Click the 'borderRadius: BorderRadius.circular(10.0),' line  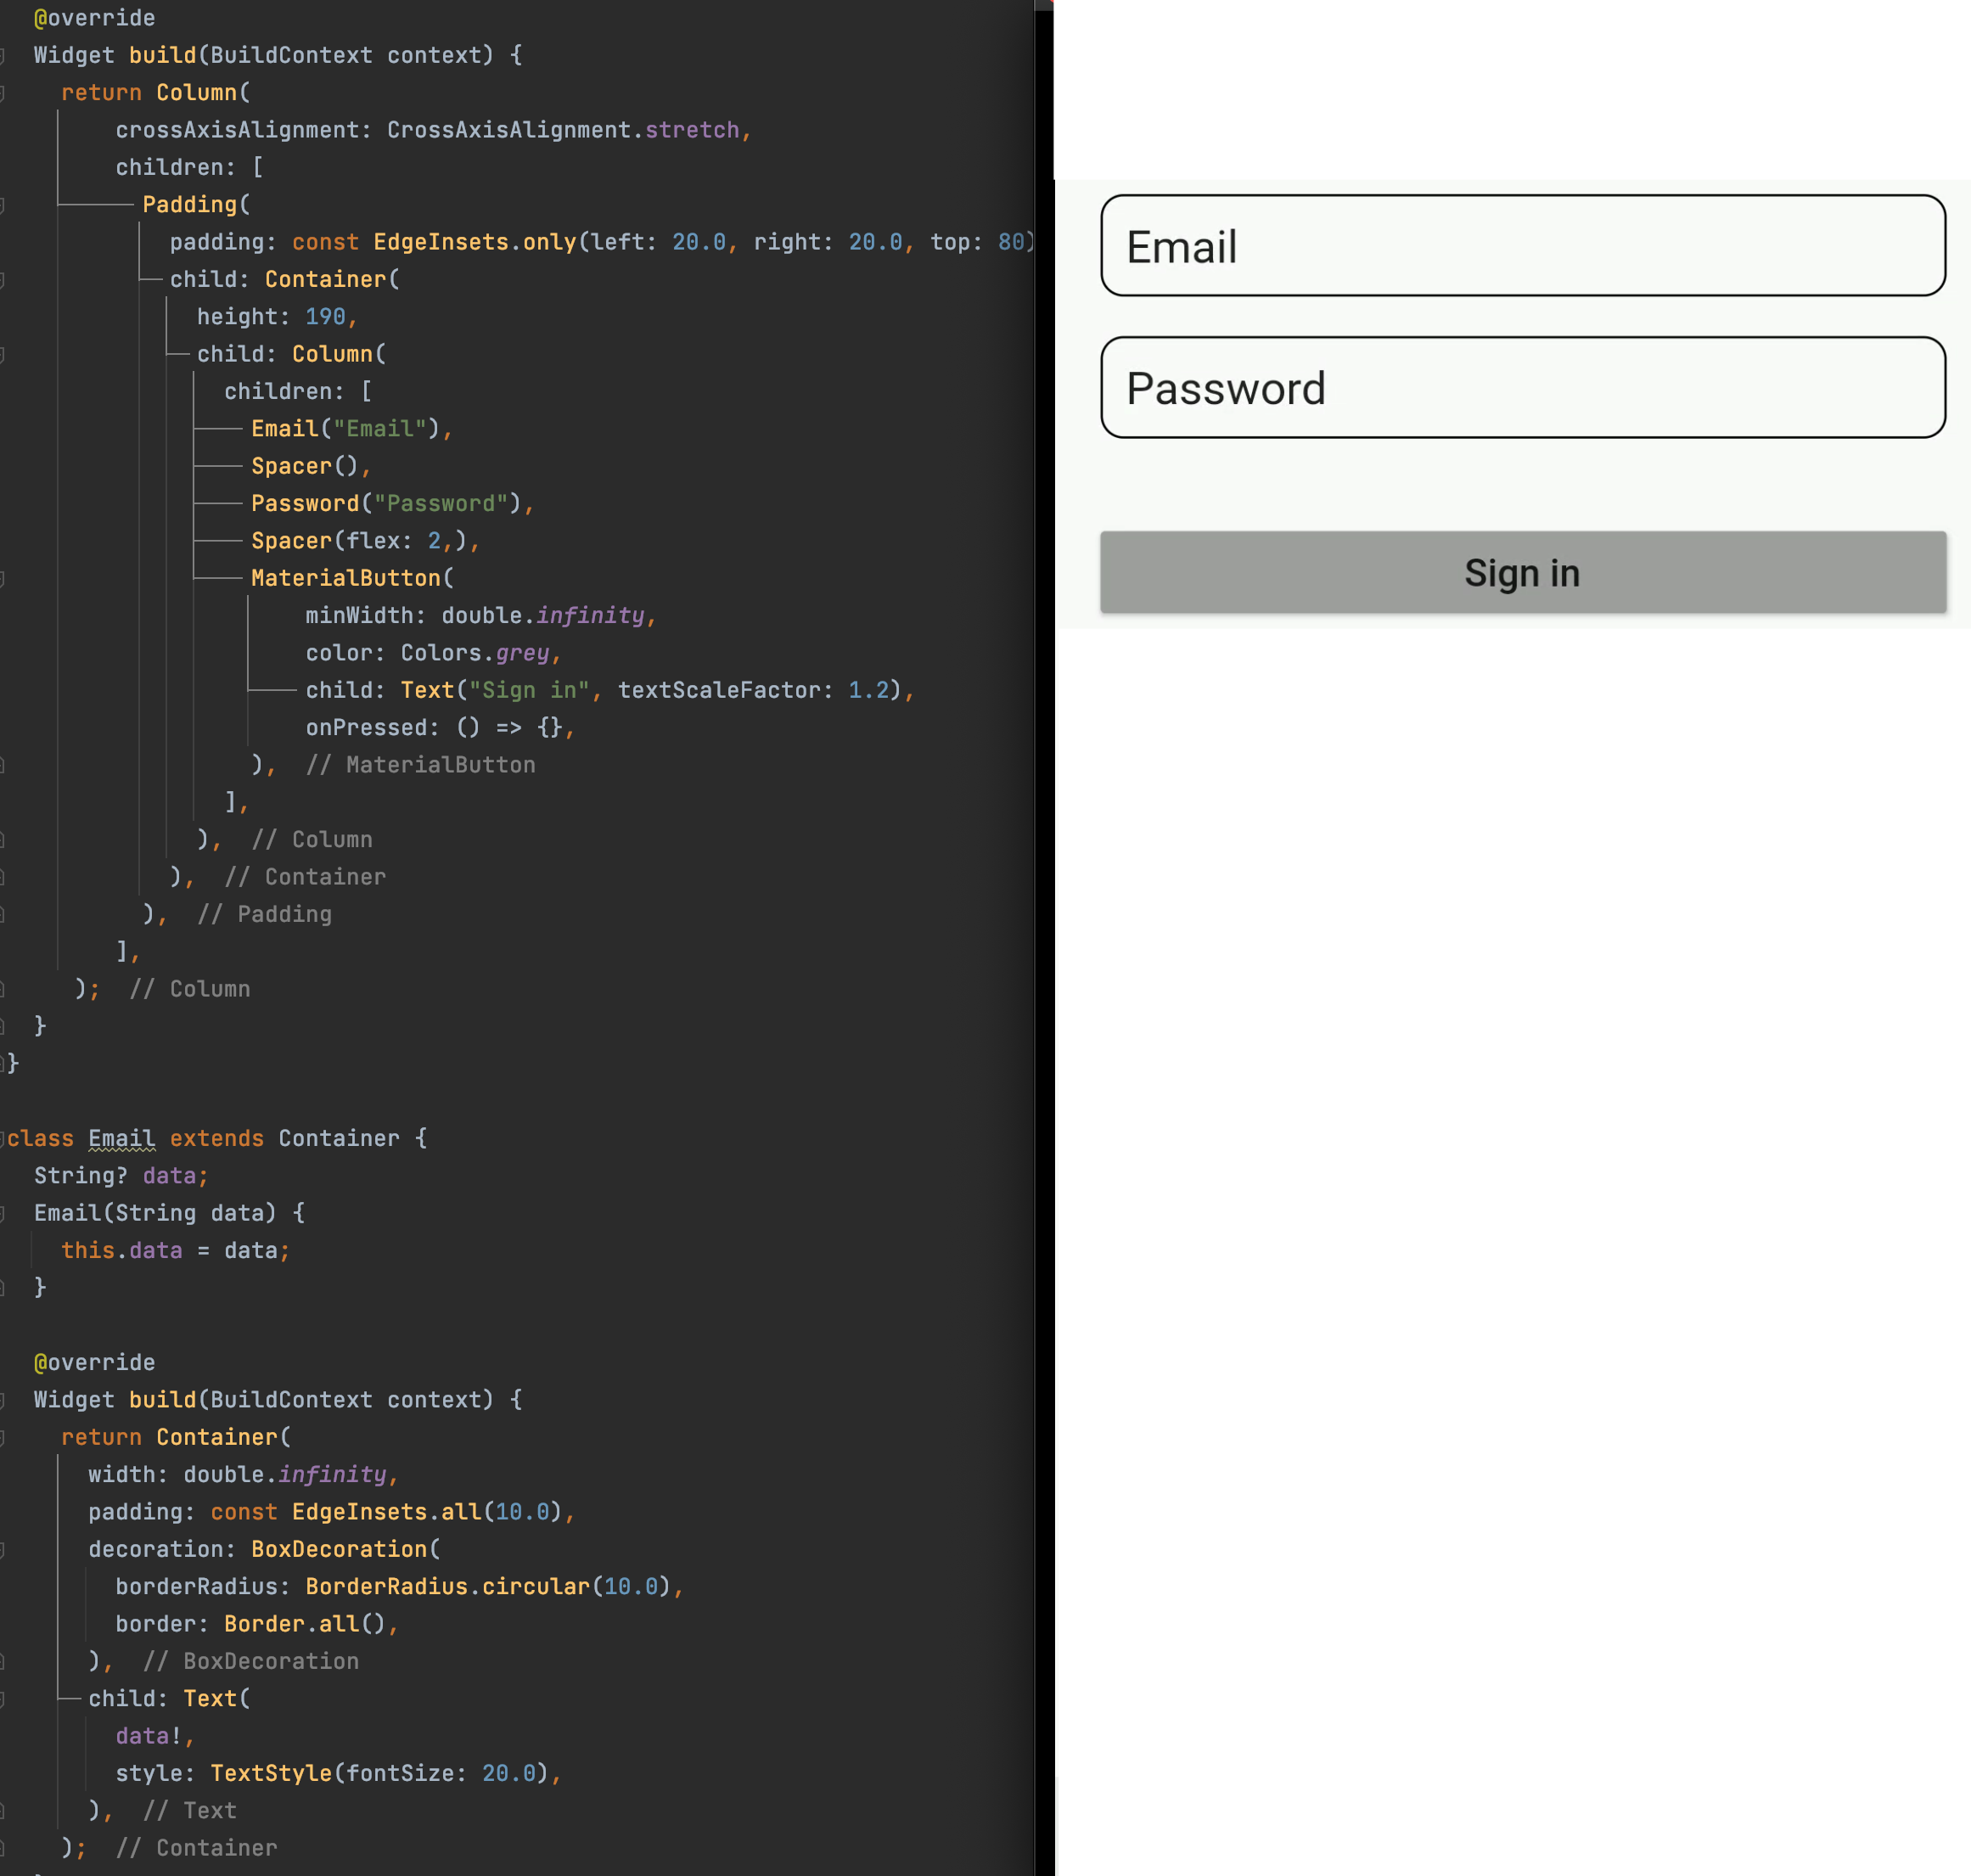click(x=399, y=1587)
